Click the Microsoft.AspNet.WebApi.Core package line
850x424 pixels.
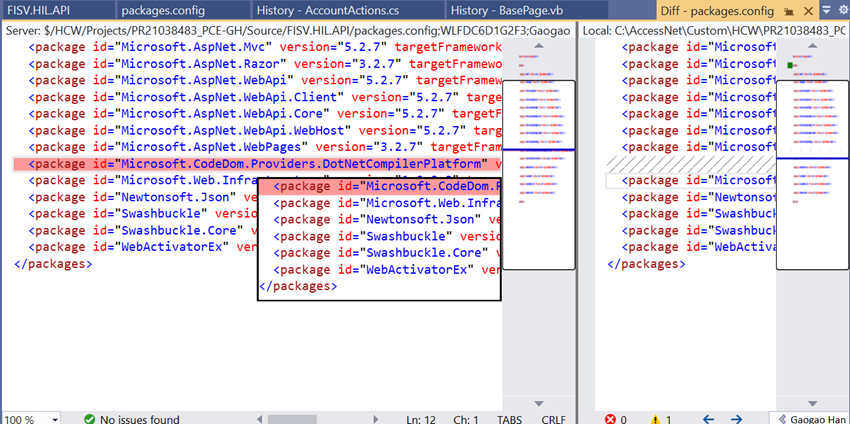point(265,114)
